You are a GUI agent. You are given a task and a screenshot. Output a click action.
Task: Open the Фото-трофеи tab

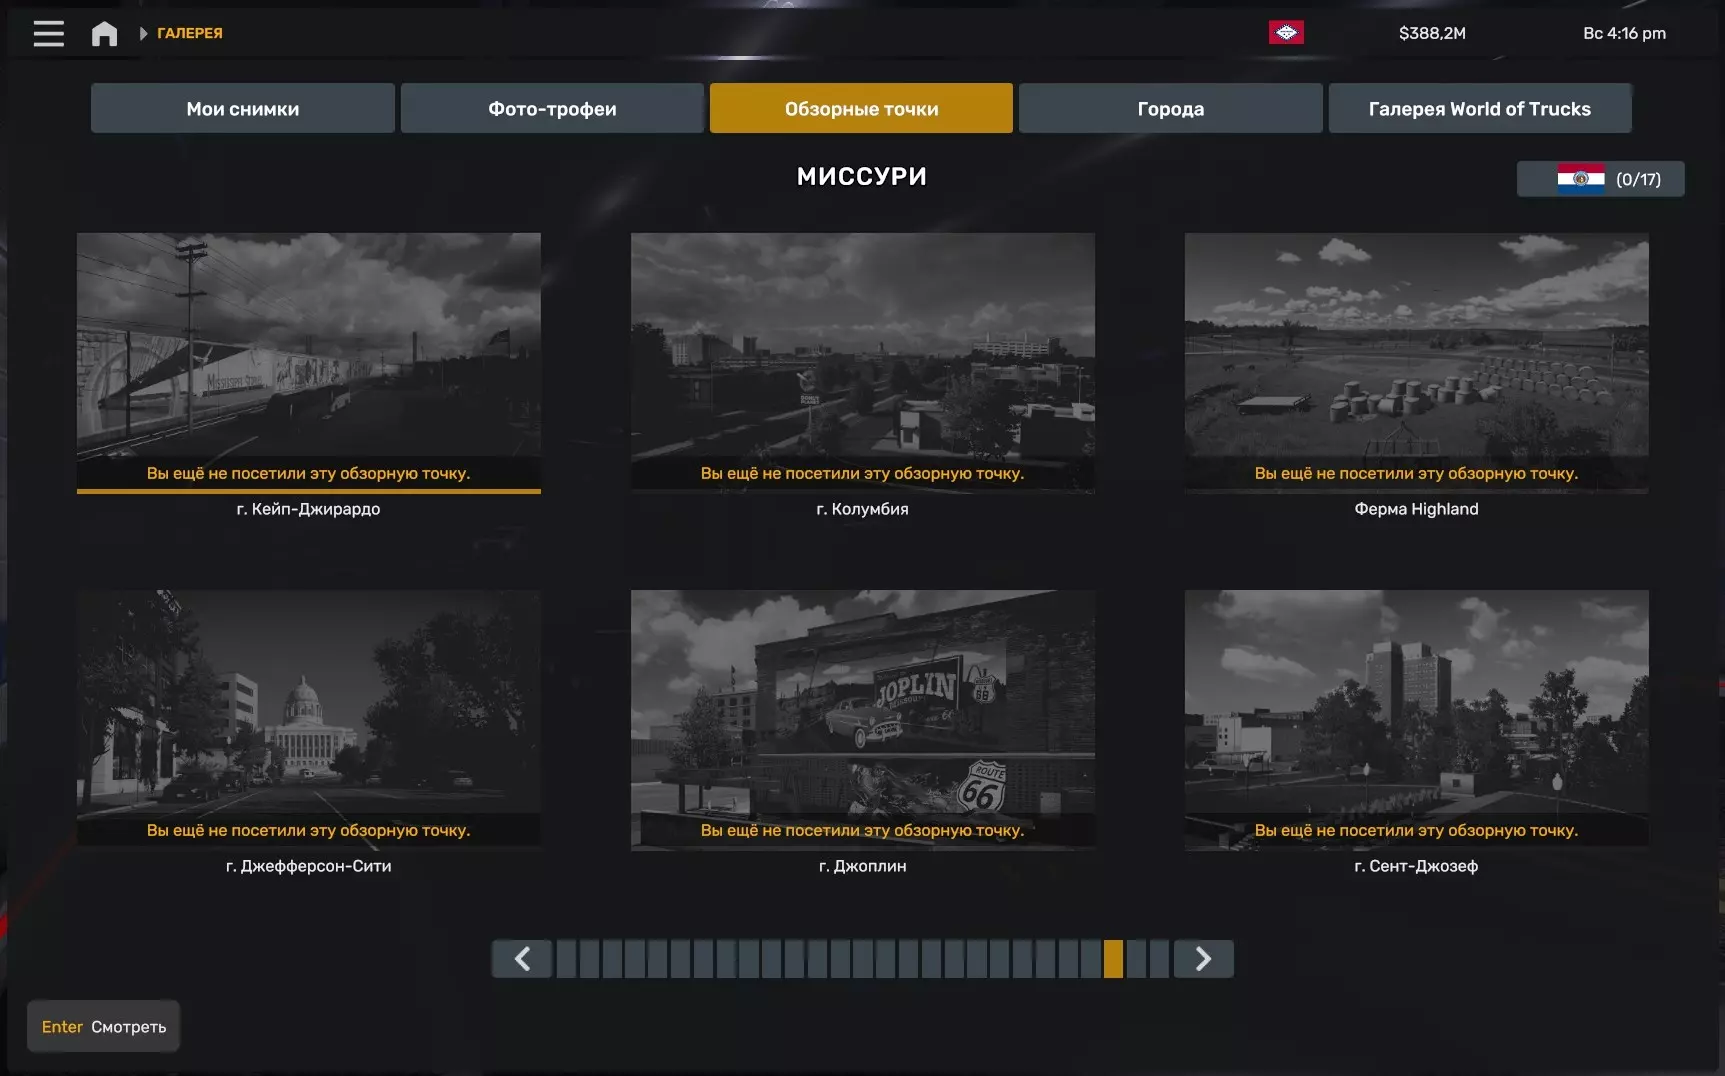coord(552,108)
